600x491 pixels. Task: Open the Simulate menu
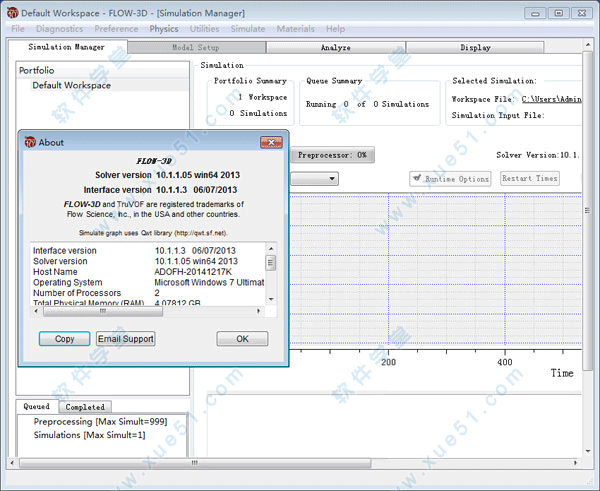(248, 29)
